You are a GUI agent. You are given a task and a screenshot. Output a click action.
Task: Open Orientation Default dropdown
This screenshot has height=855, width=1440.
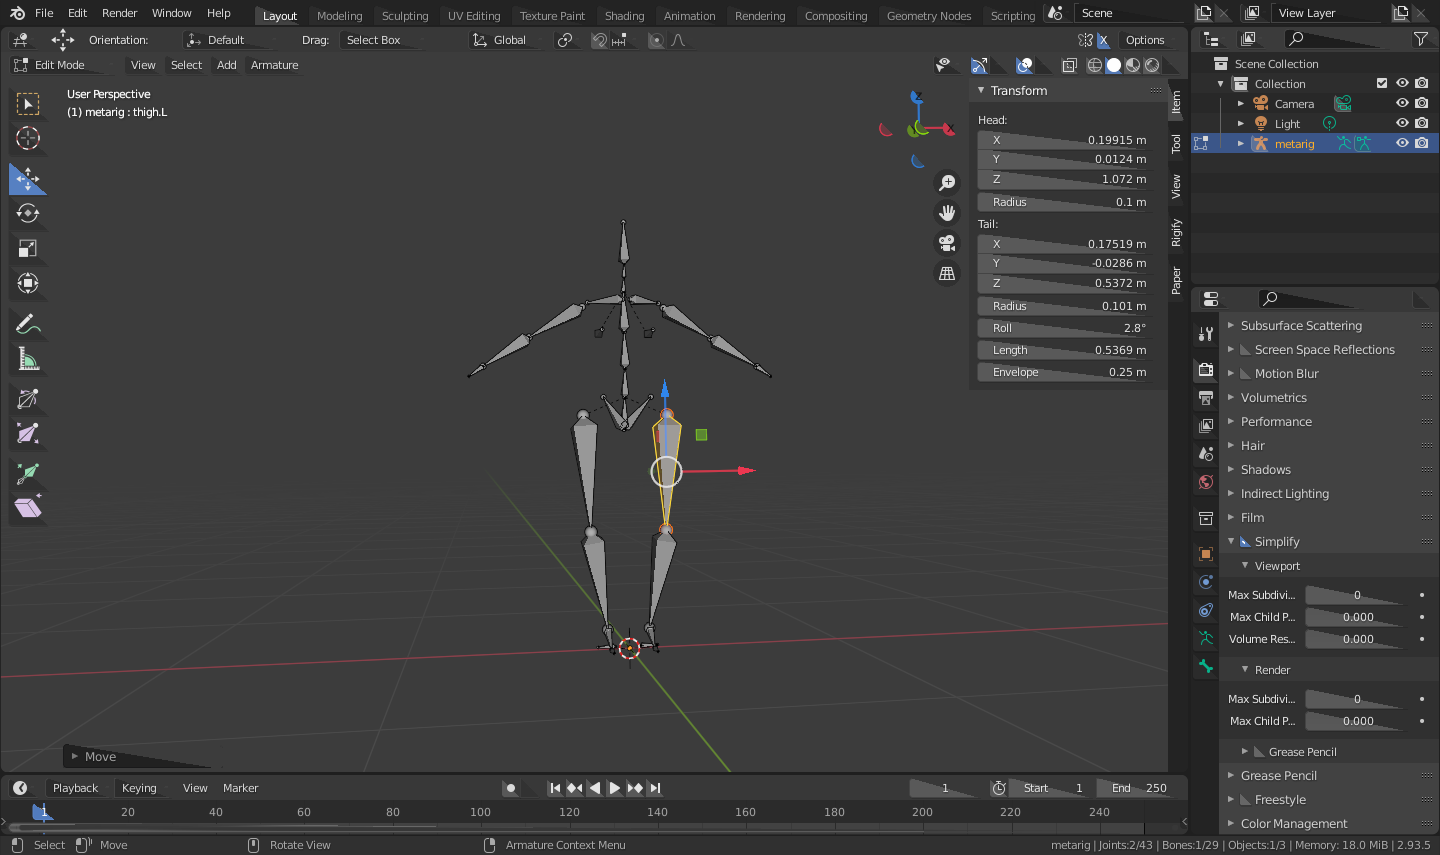coord(229,40)
